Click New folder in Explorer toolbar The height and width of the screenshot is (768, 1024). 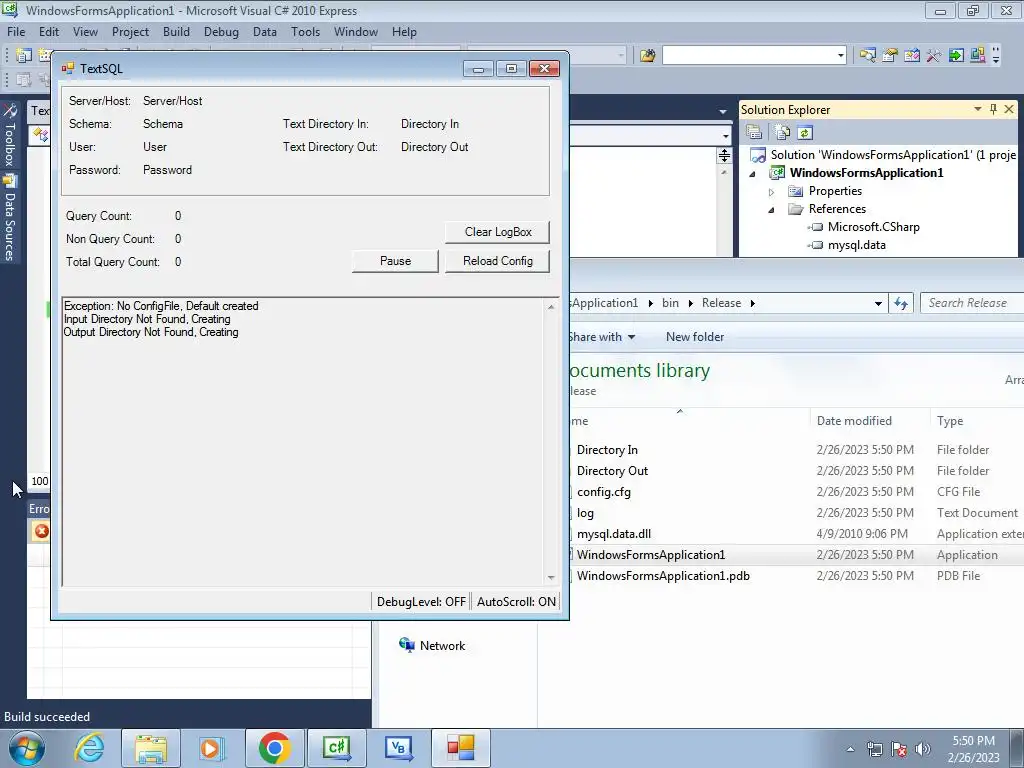pyautogui.click(x=695, y=337)
